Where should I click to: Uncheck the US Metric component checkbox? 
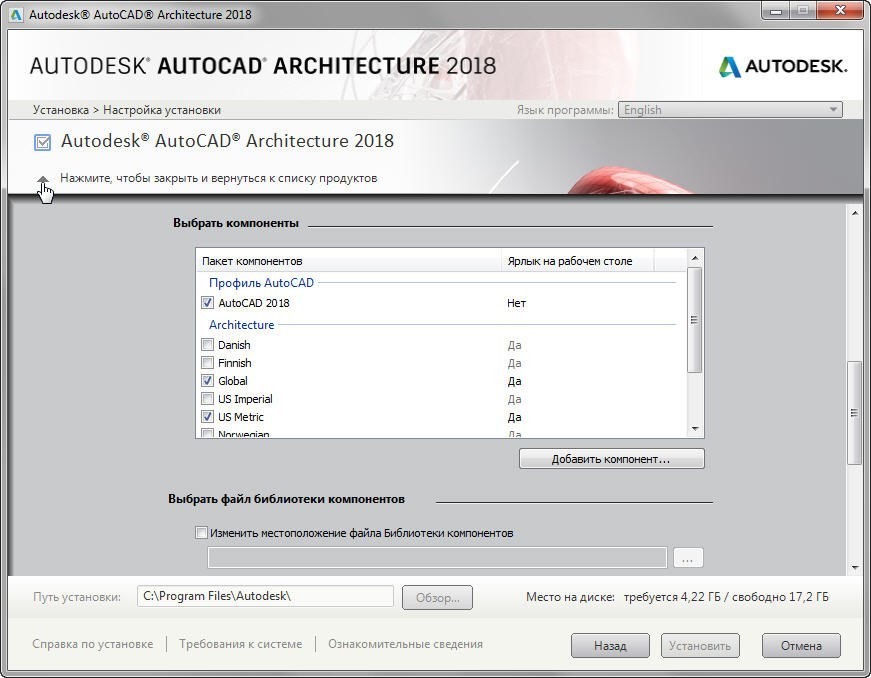[207, 416]
